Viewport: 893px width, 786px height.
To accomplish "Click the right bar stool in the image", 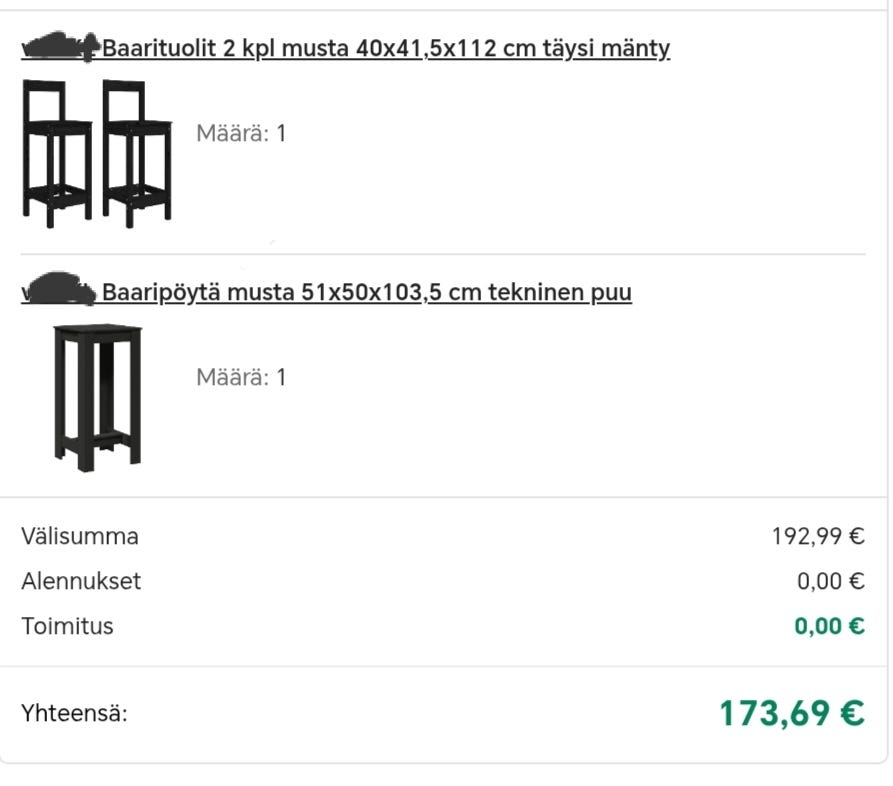I will pos(137,154).
